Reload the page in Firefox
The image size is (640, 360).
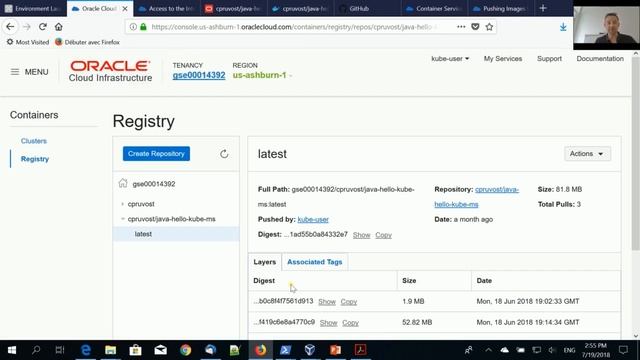coord(42,27)
